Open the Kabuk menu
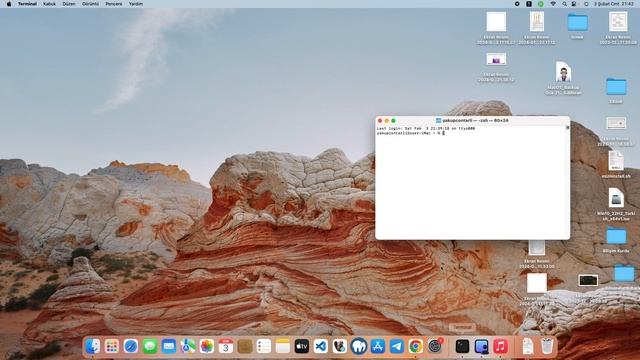The width and height of the screenshot is (640, 360). click(49, 4)
